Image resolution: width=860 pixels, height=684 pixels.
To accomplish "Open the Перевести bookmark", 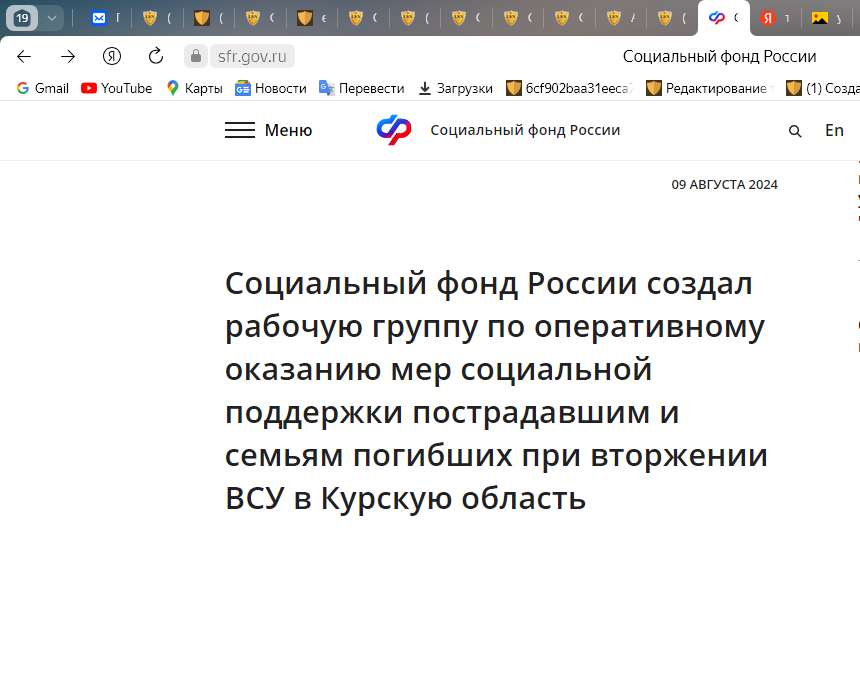I will click(361, 88).
